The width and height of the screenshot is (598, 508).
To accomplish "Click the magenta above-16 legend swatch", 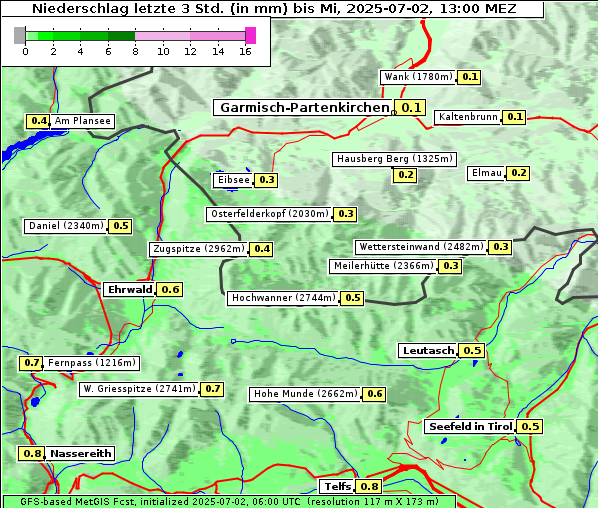I will click(251, 35).
